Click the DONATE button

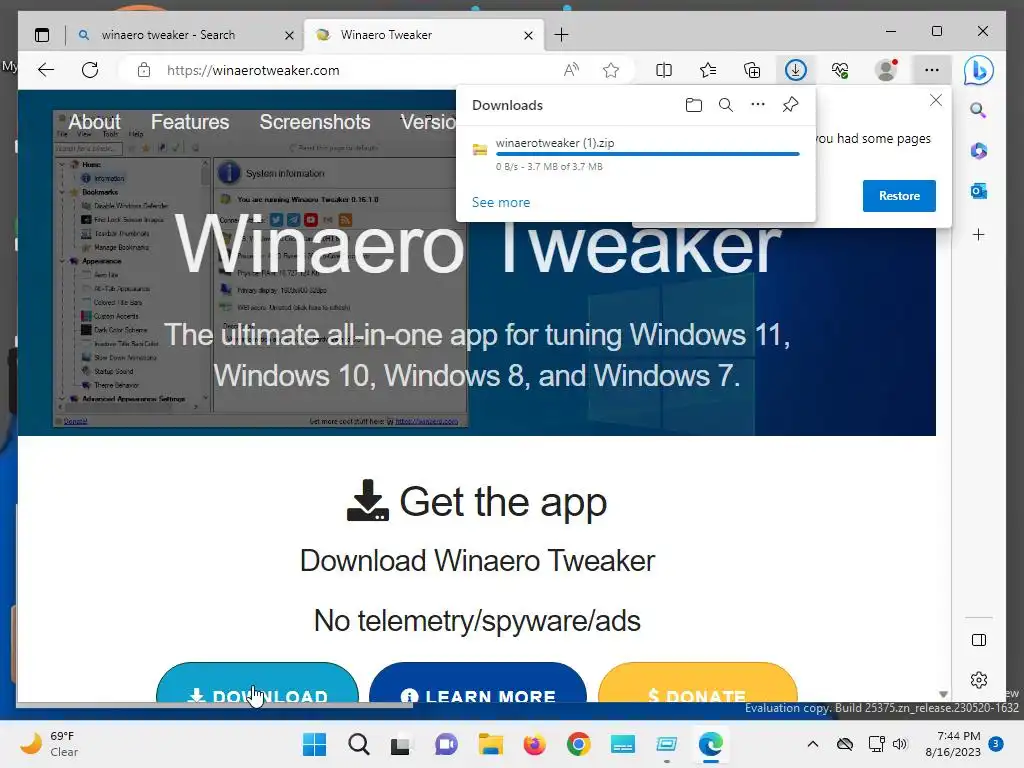tap(697, 684)
